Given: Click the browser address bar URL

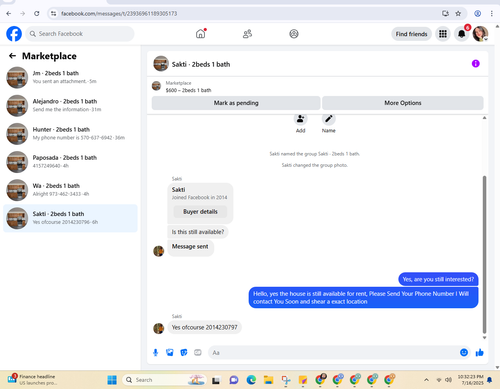Looking at the screenshot, I should click(x=119, y=14).
